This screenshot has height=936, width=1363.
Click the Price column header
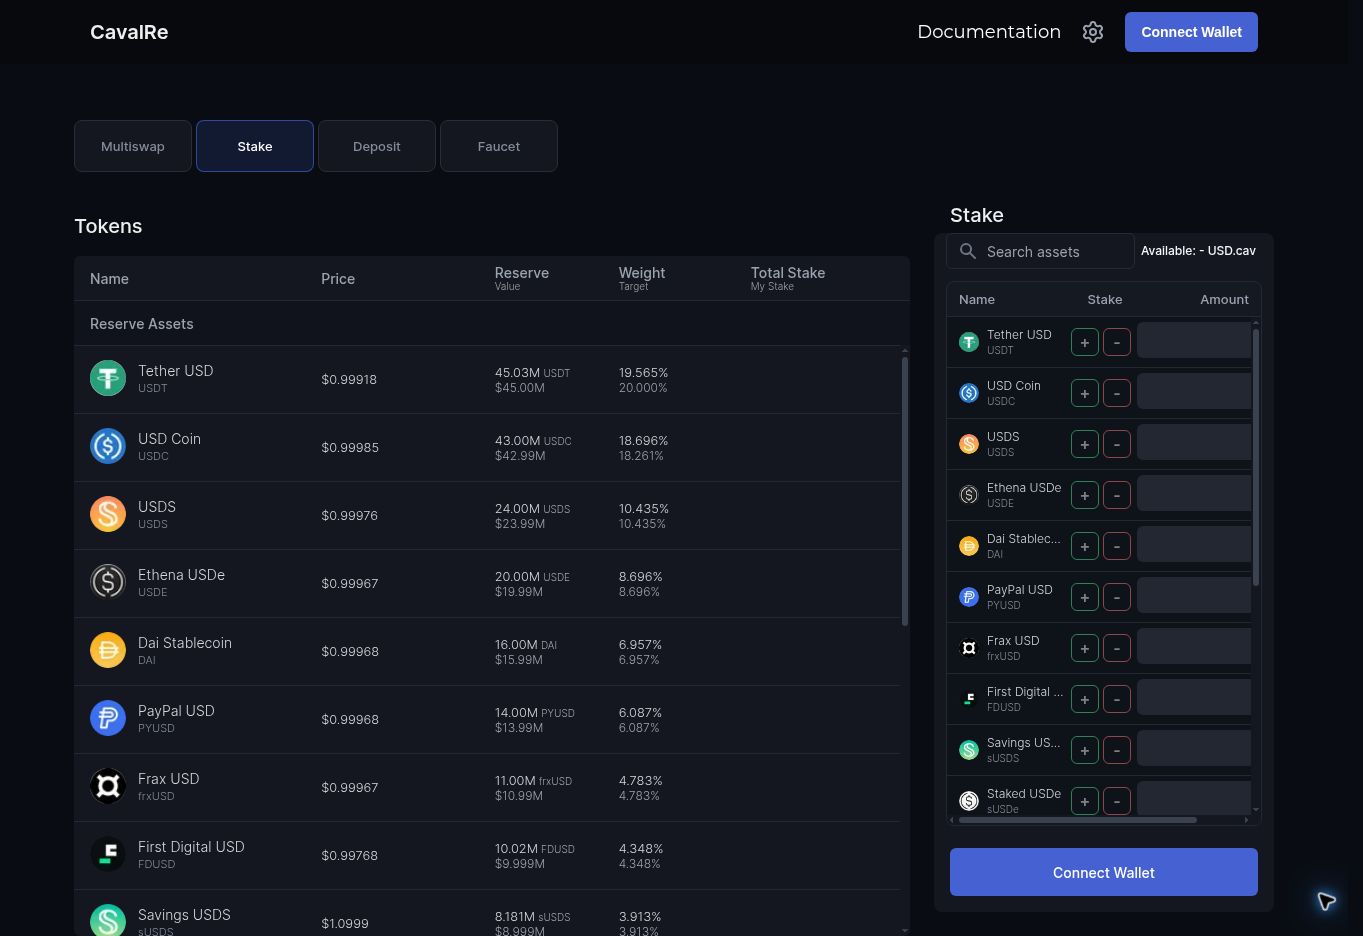pos(338,279)
